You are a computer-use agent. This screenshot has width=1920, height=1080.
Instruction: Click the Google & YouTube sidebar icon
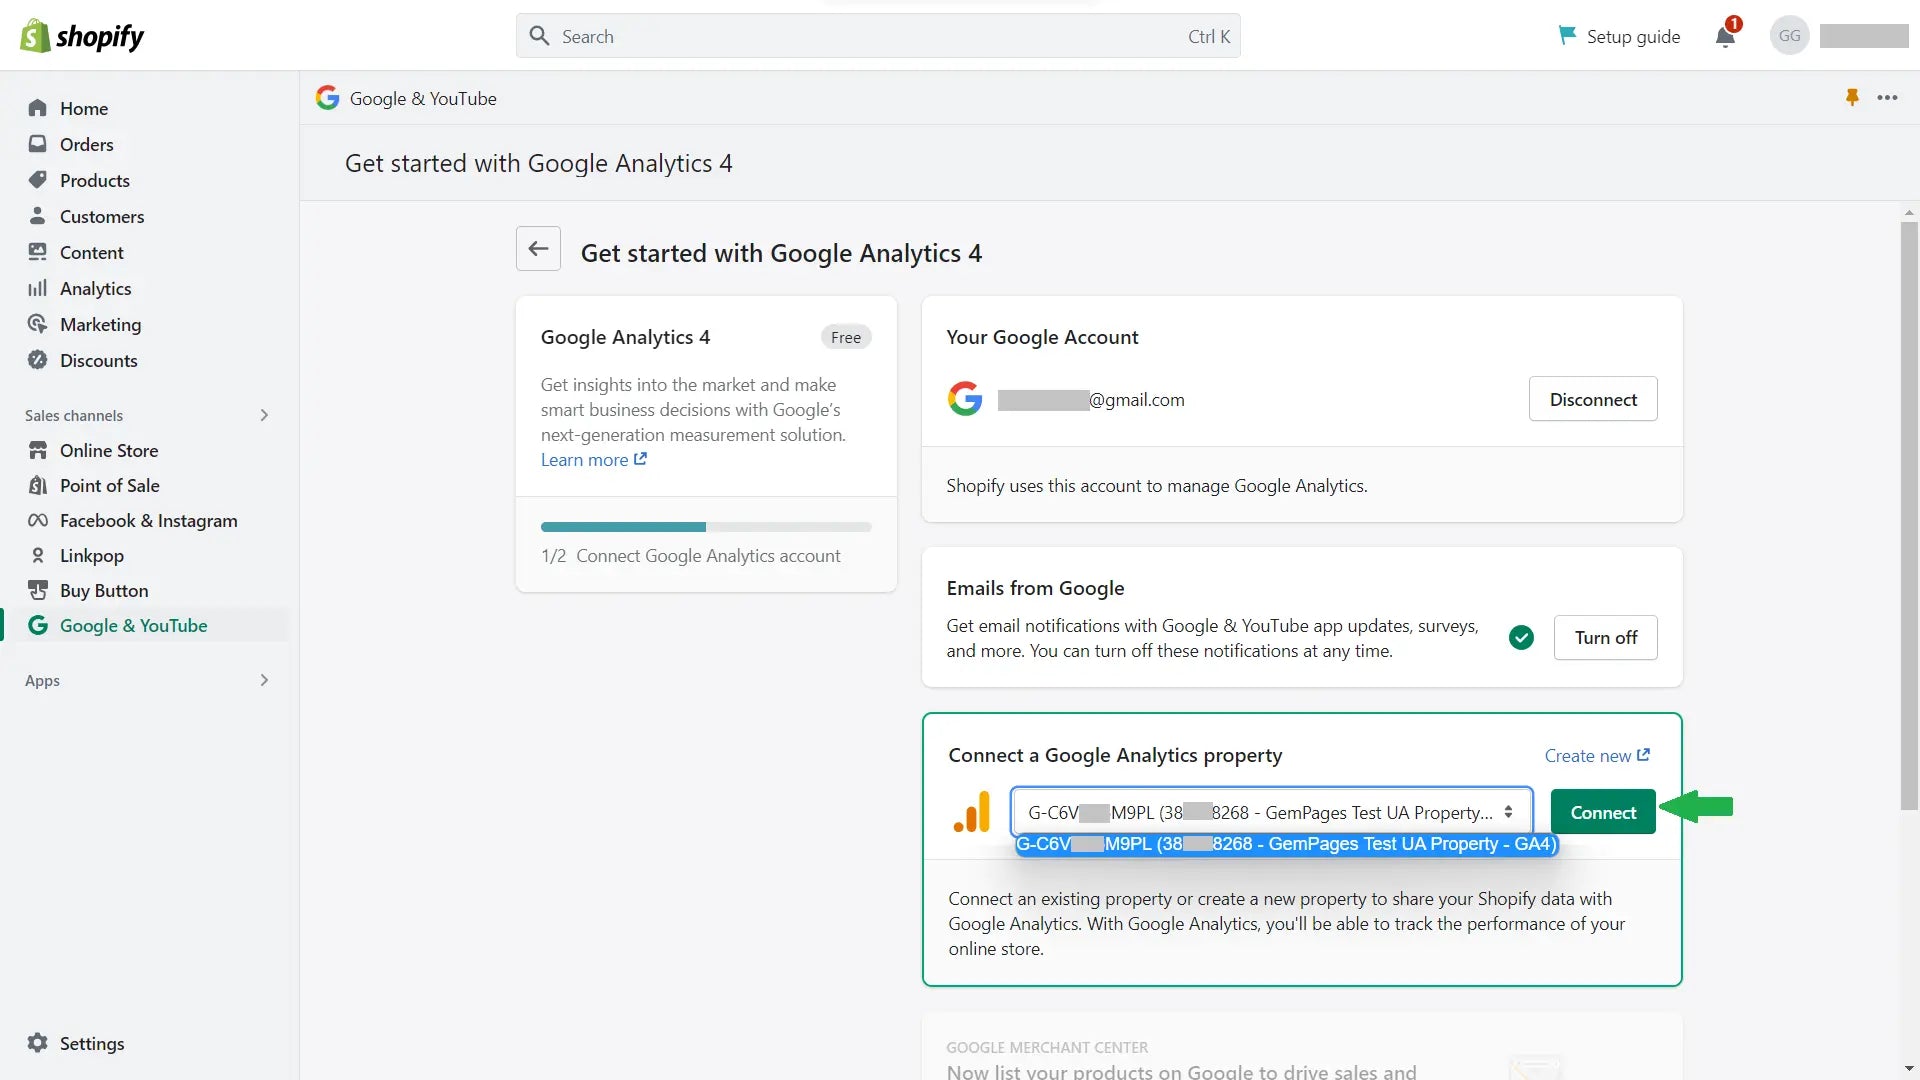click(38, 625)
